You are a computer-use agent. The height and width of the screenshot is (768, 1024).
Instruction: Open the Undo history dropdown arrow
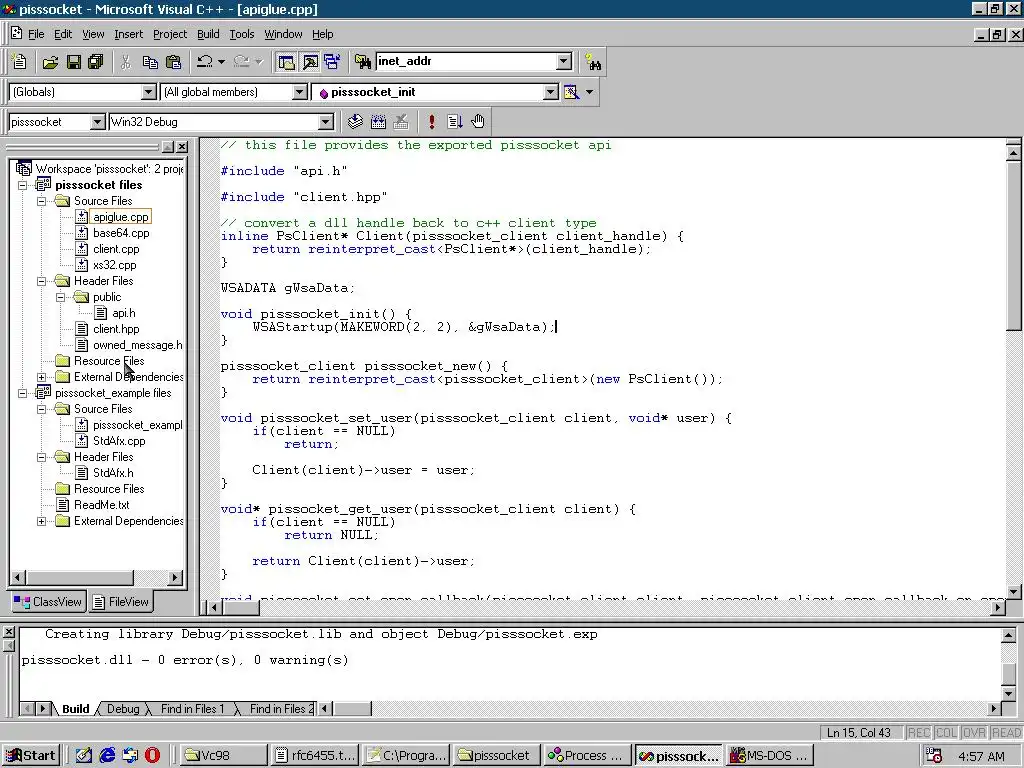[x=221, y=62]
